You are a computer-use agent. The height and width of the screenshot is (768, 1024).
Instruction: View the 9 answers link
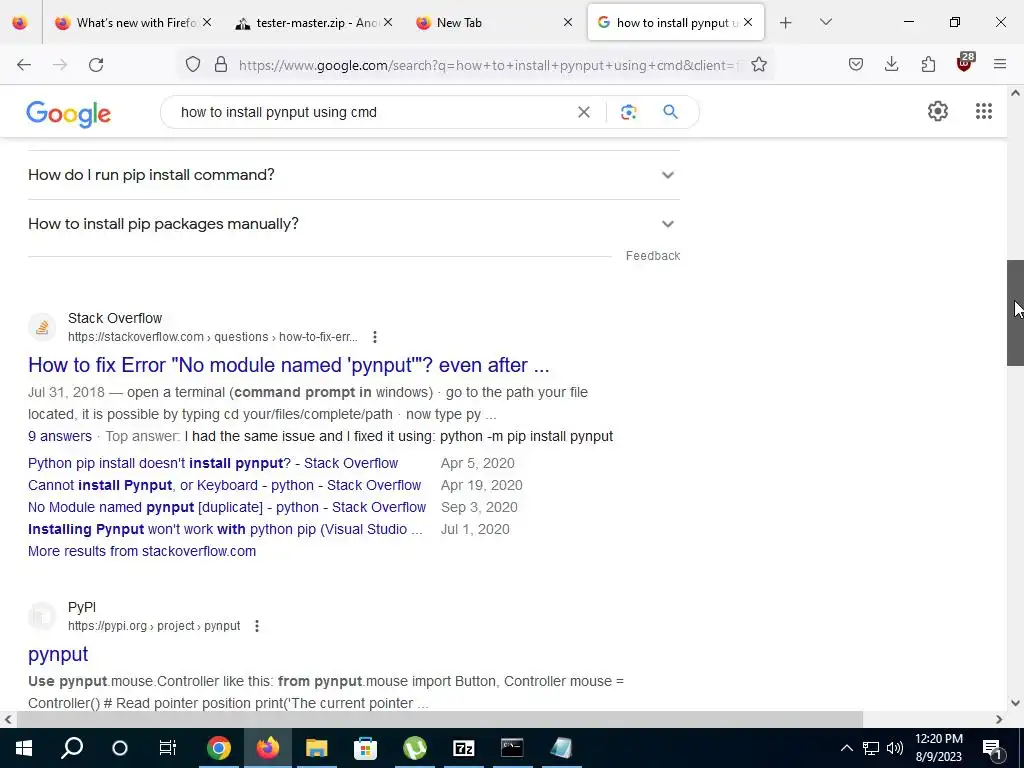coord(60,436)
